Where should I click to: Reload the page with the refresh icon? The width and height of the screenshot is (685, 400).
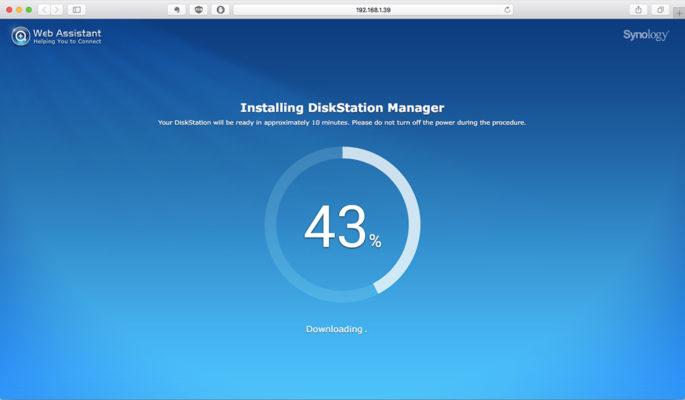click(x=507, y=10)
